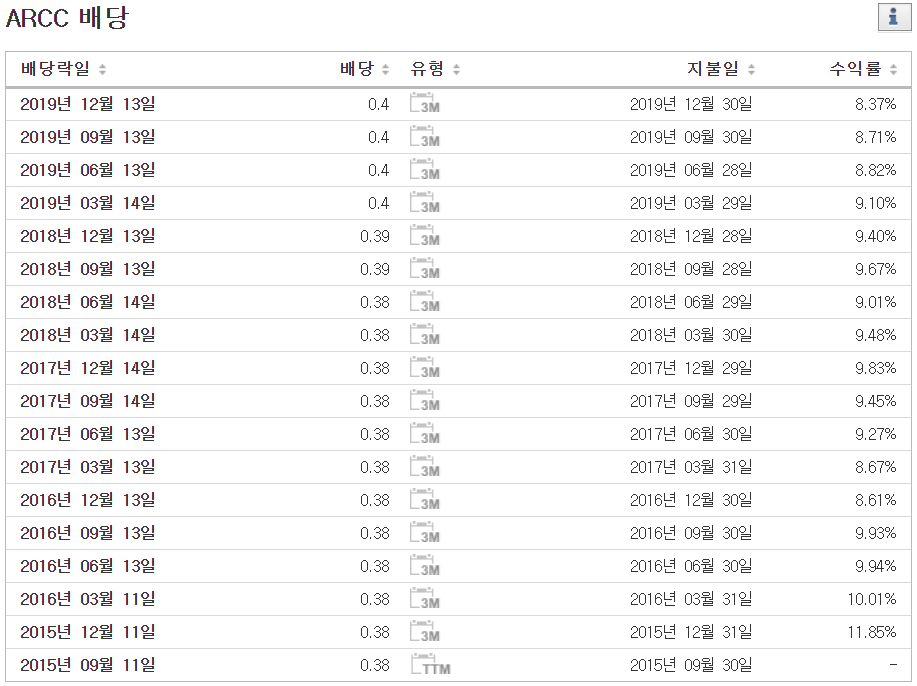The width and height of the screenshot is (917, 686).
Task: Click payment date 2019년 06월 28일
Action: pos(691,170)
